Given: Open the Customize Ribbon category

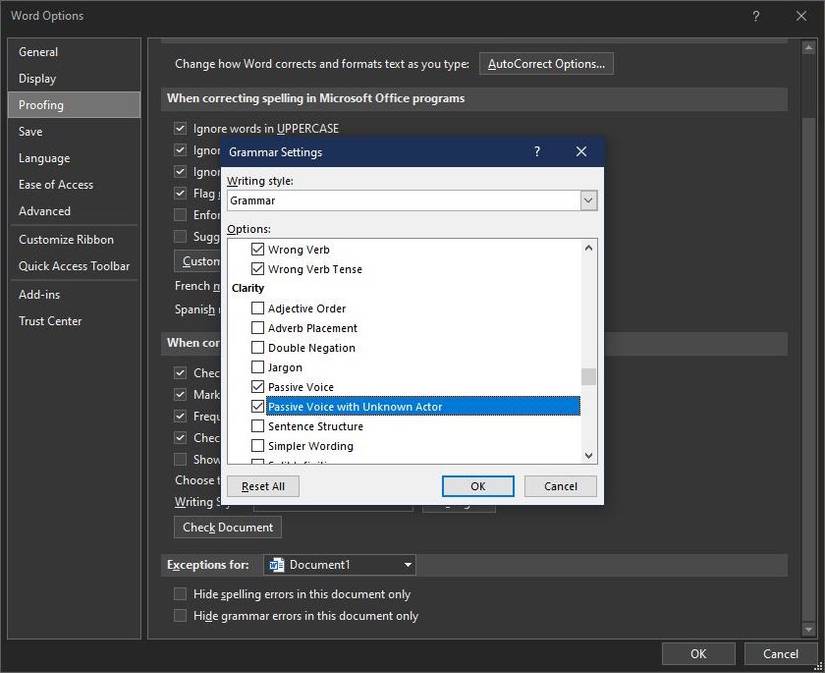Looking at the screenshot, I should tap(66, 240).
